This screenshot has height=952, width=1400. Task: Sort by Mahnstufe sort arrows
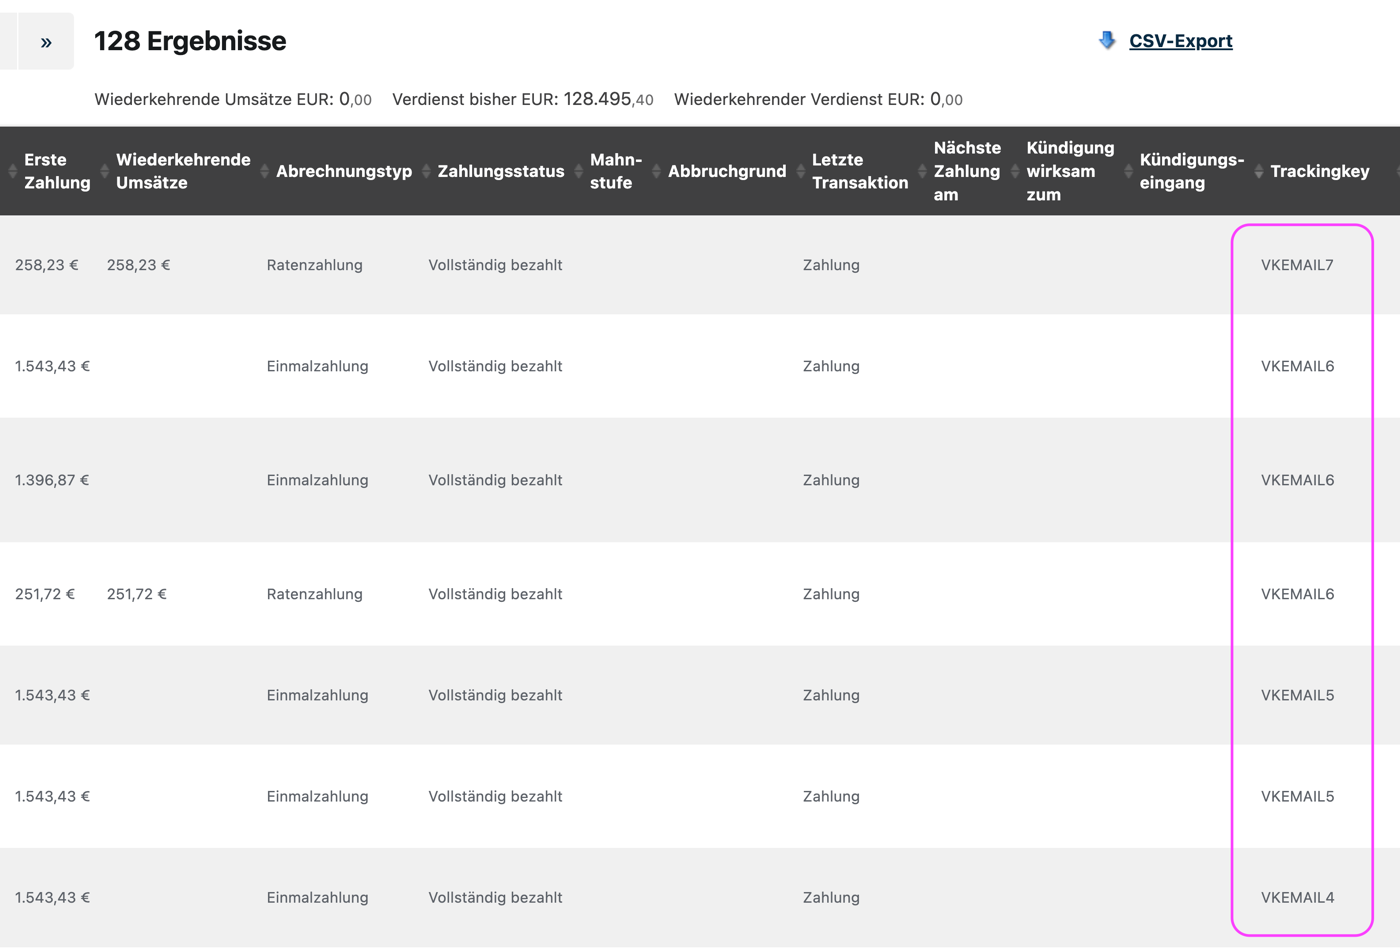click(578, 171)
